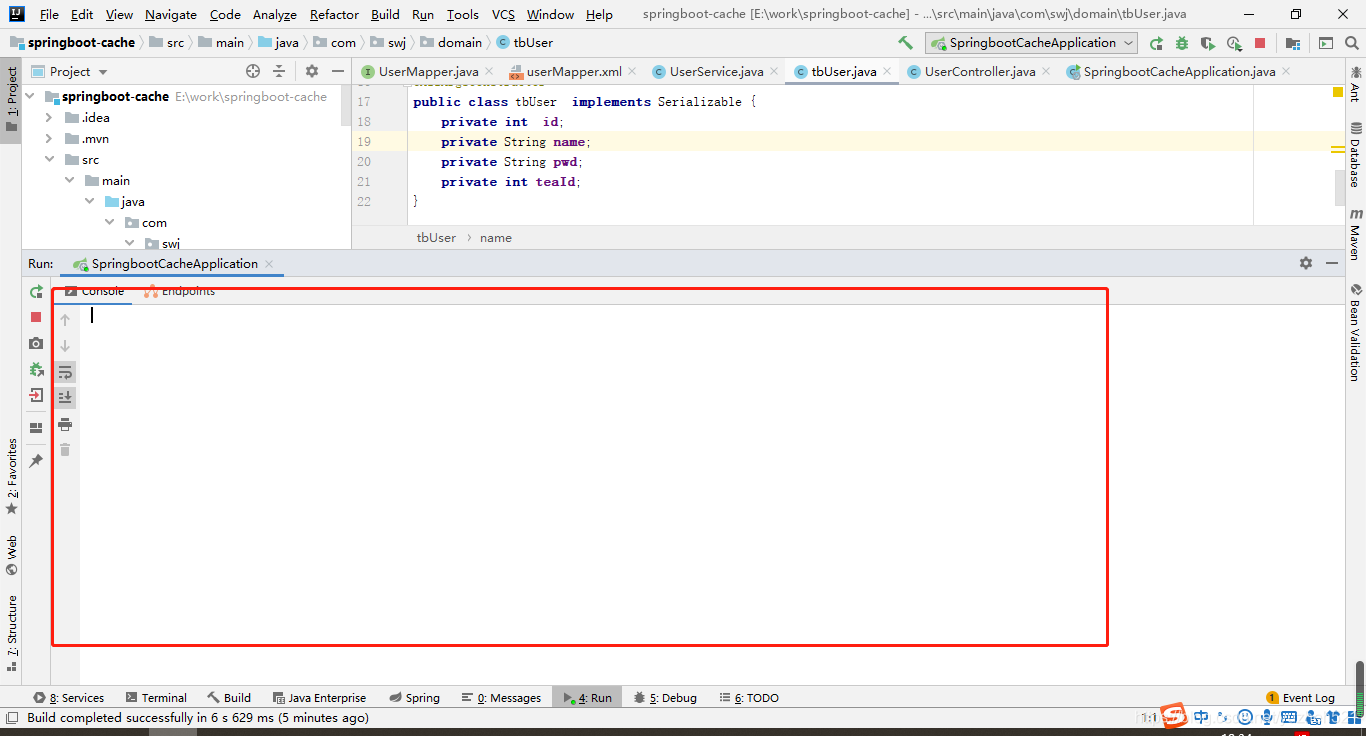Click the Collapse All icon in Project panel

point(279,71)
